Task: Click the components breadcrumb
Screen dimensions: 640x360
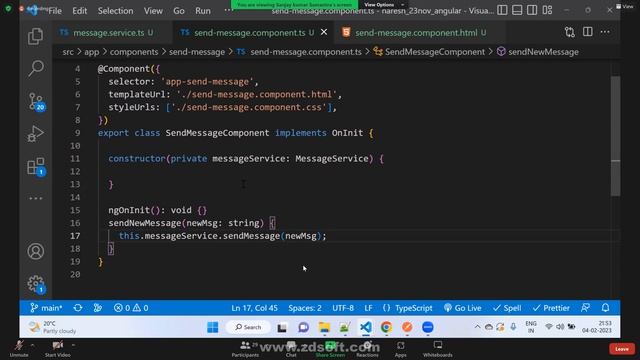Action: [x=134, y=52]
